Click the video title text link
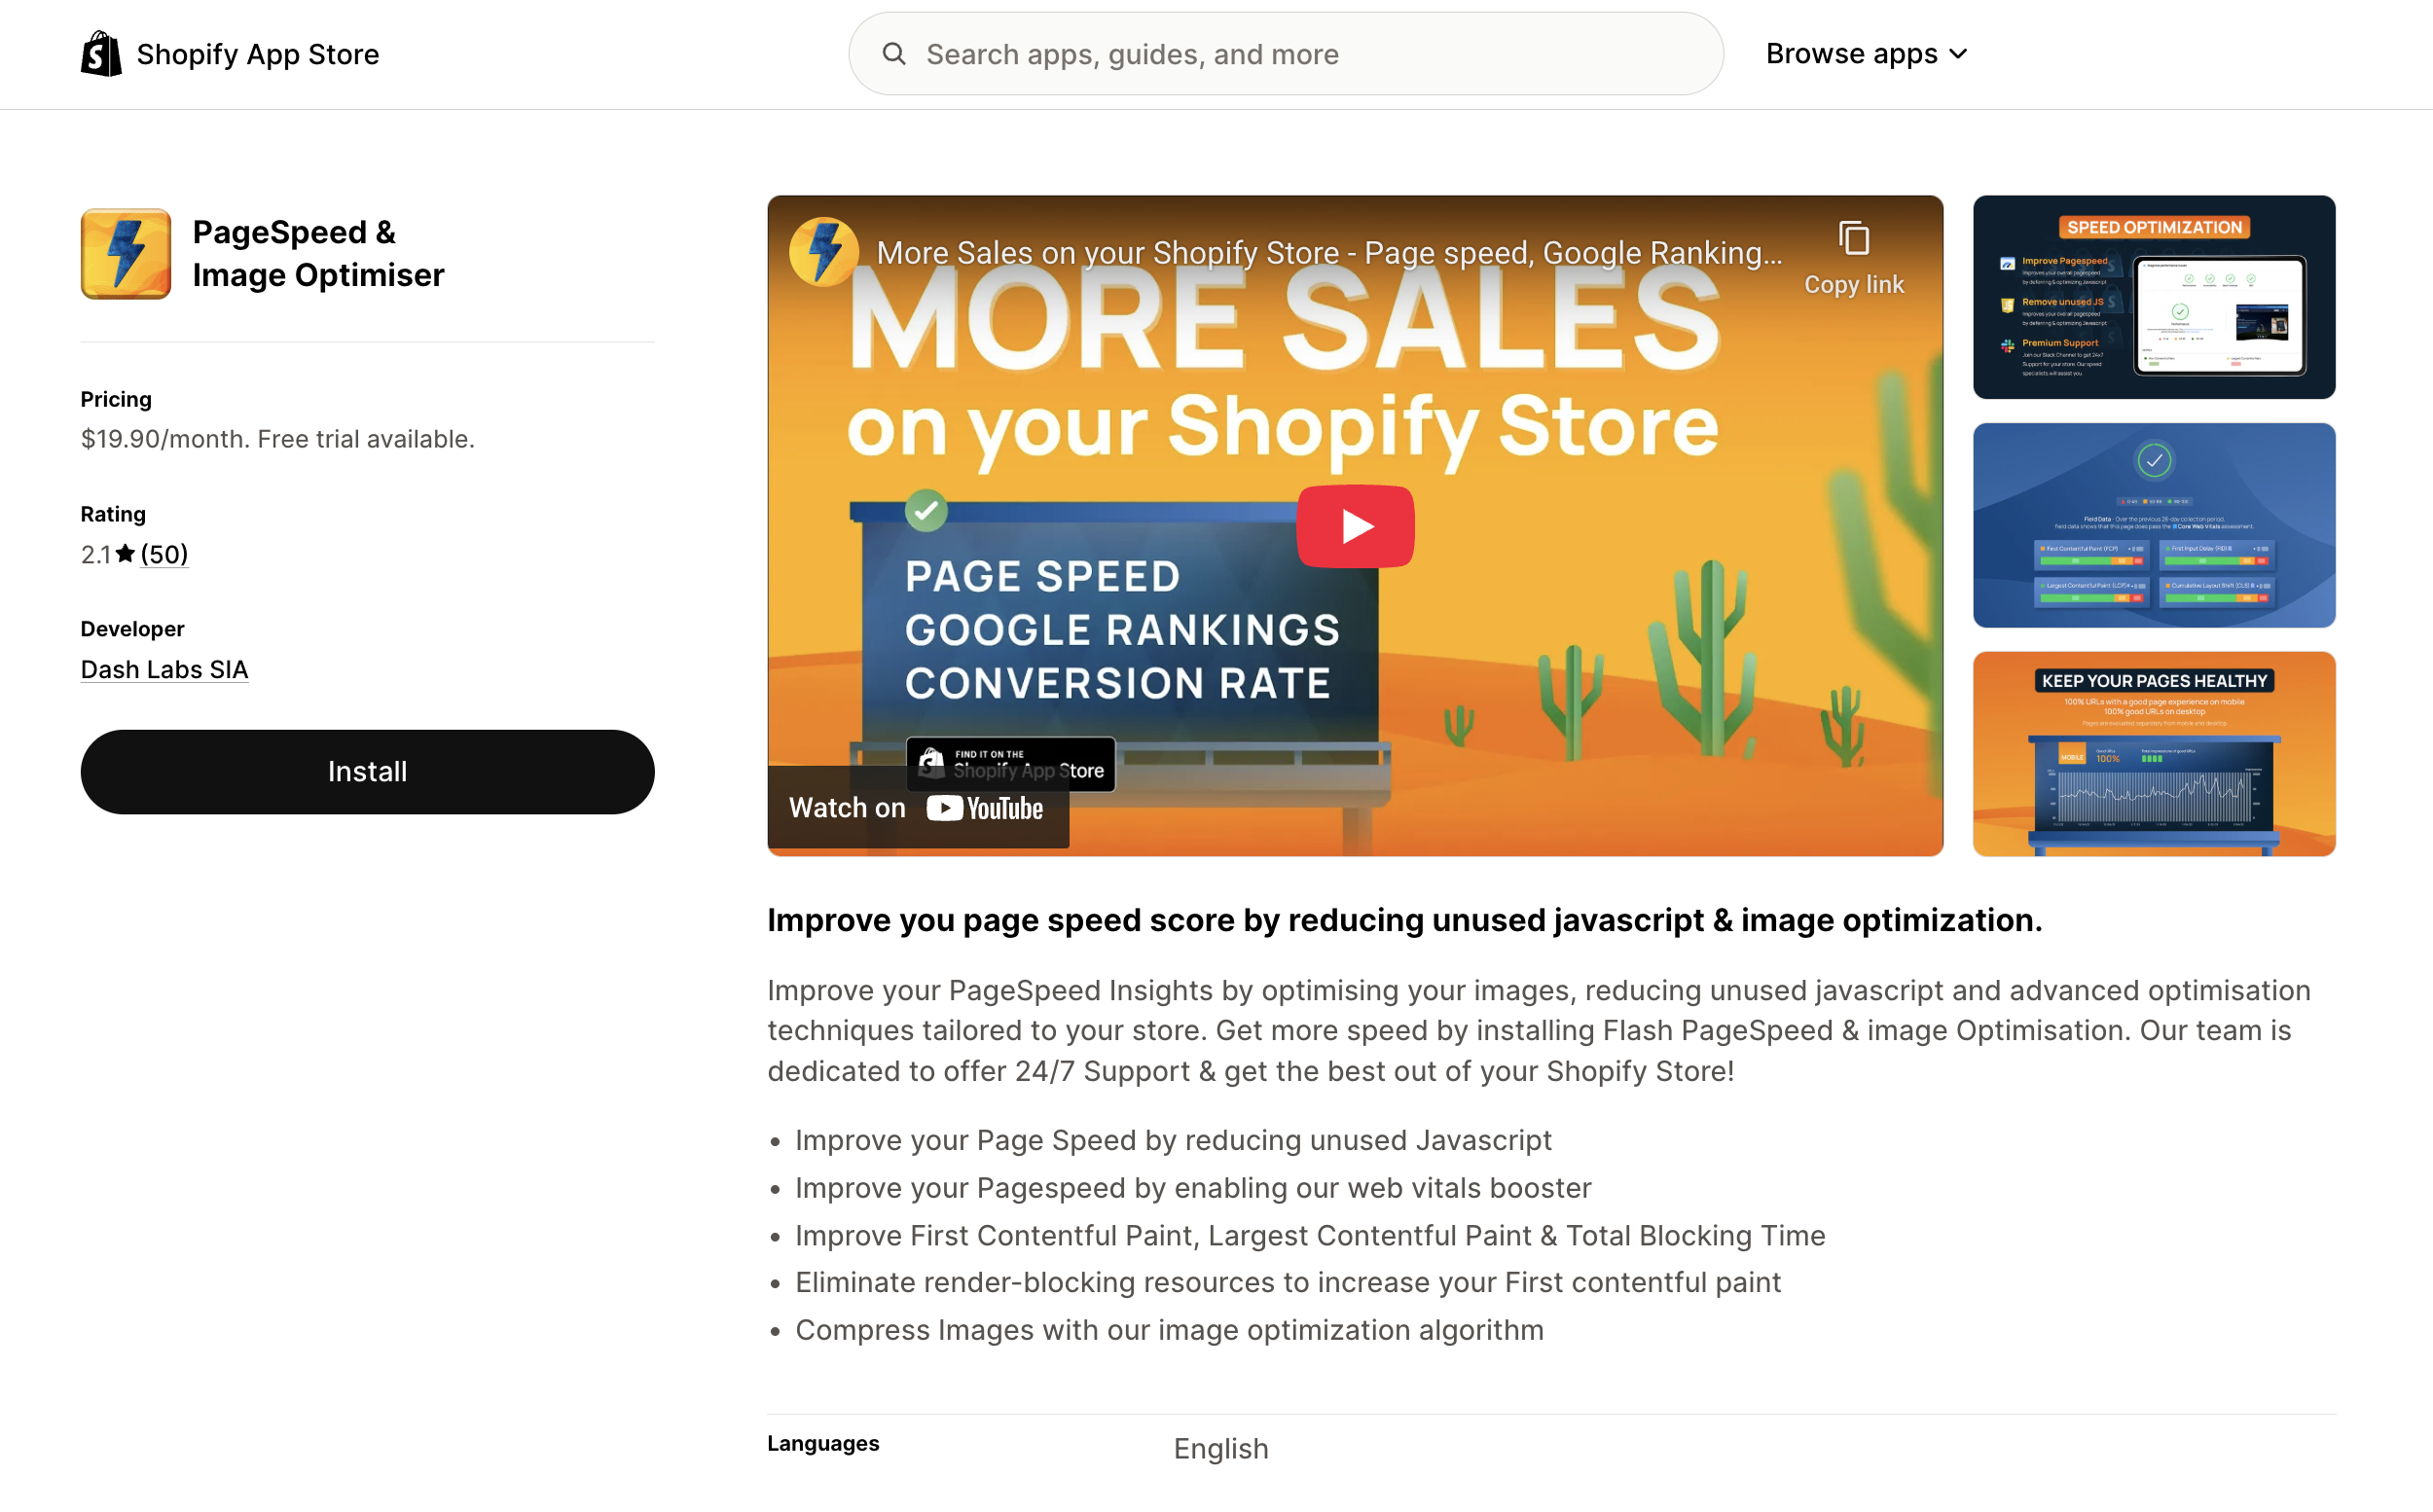Screen dimensions: 2433x1512 click(1328, 253)
